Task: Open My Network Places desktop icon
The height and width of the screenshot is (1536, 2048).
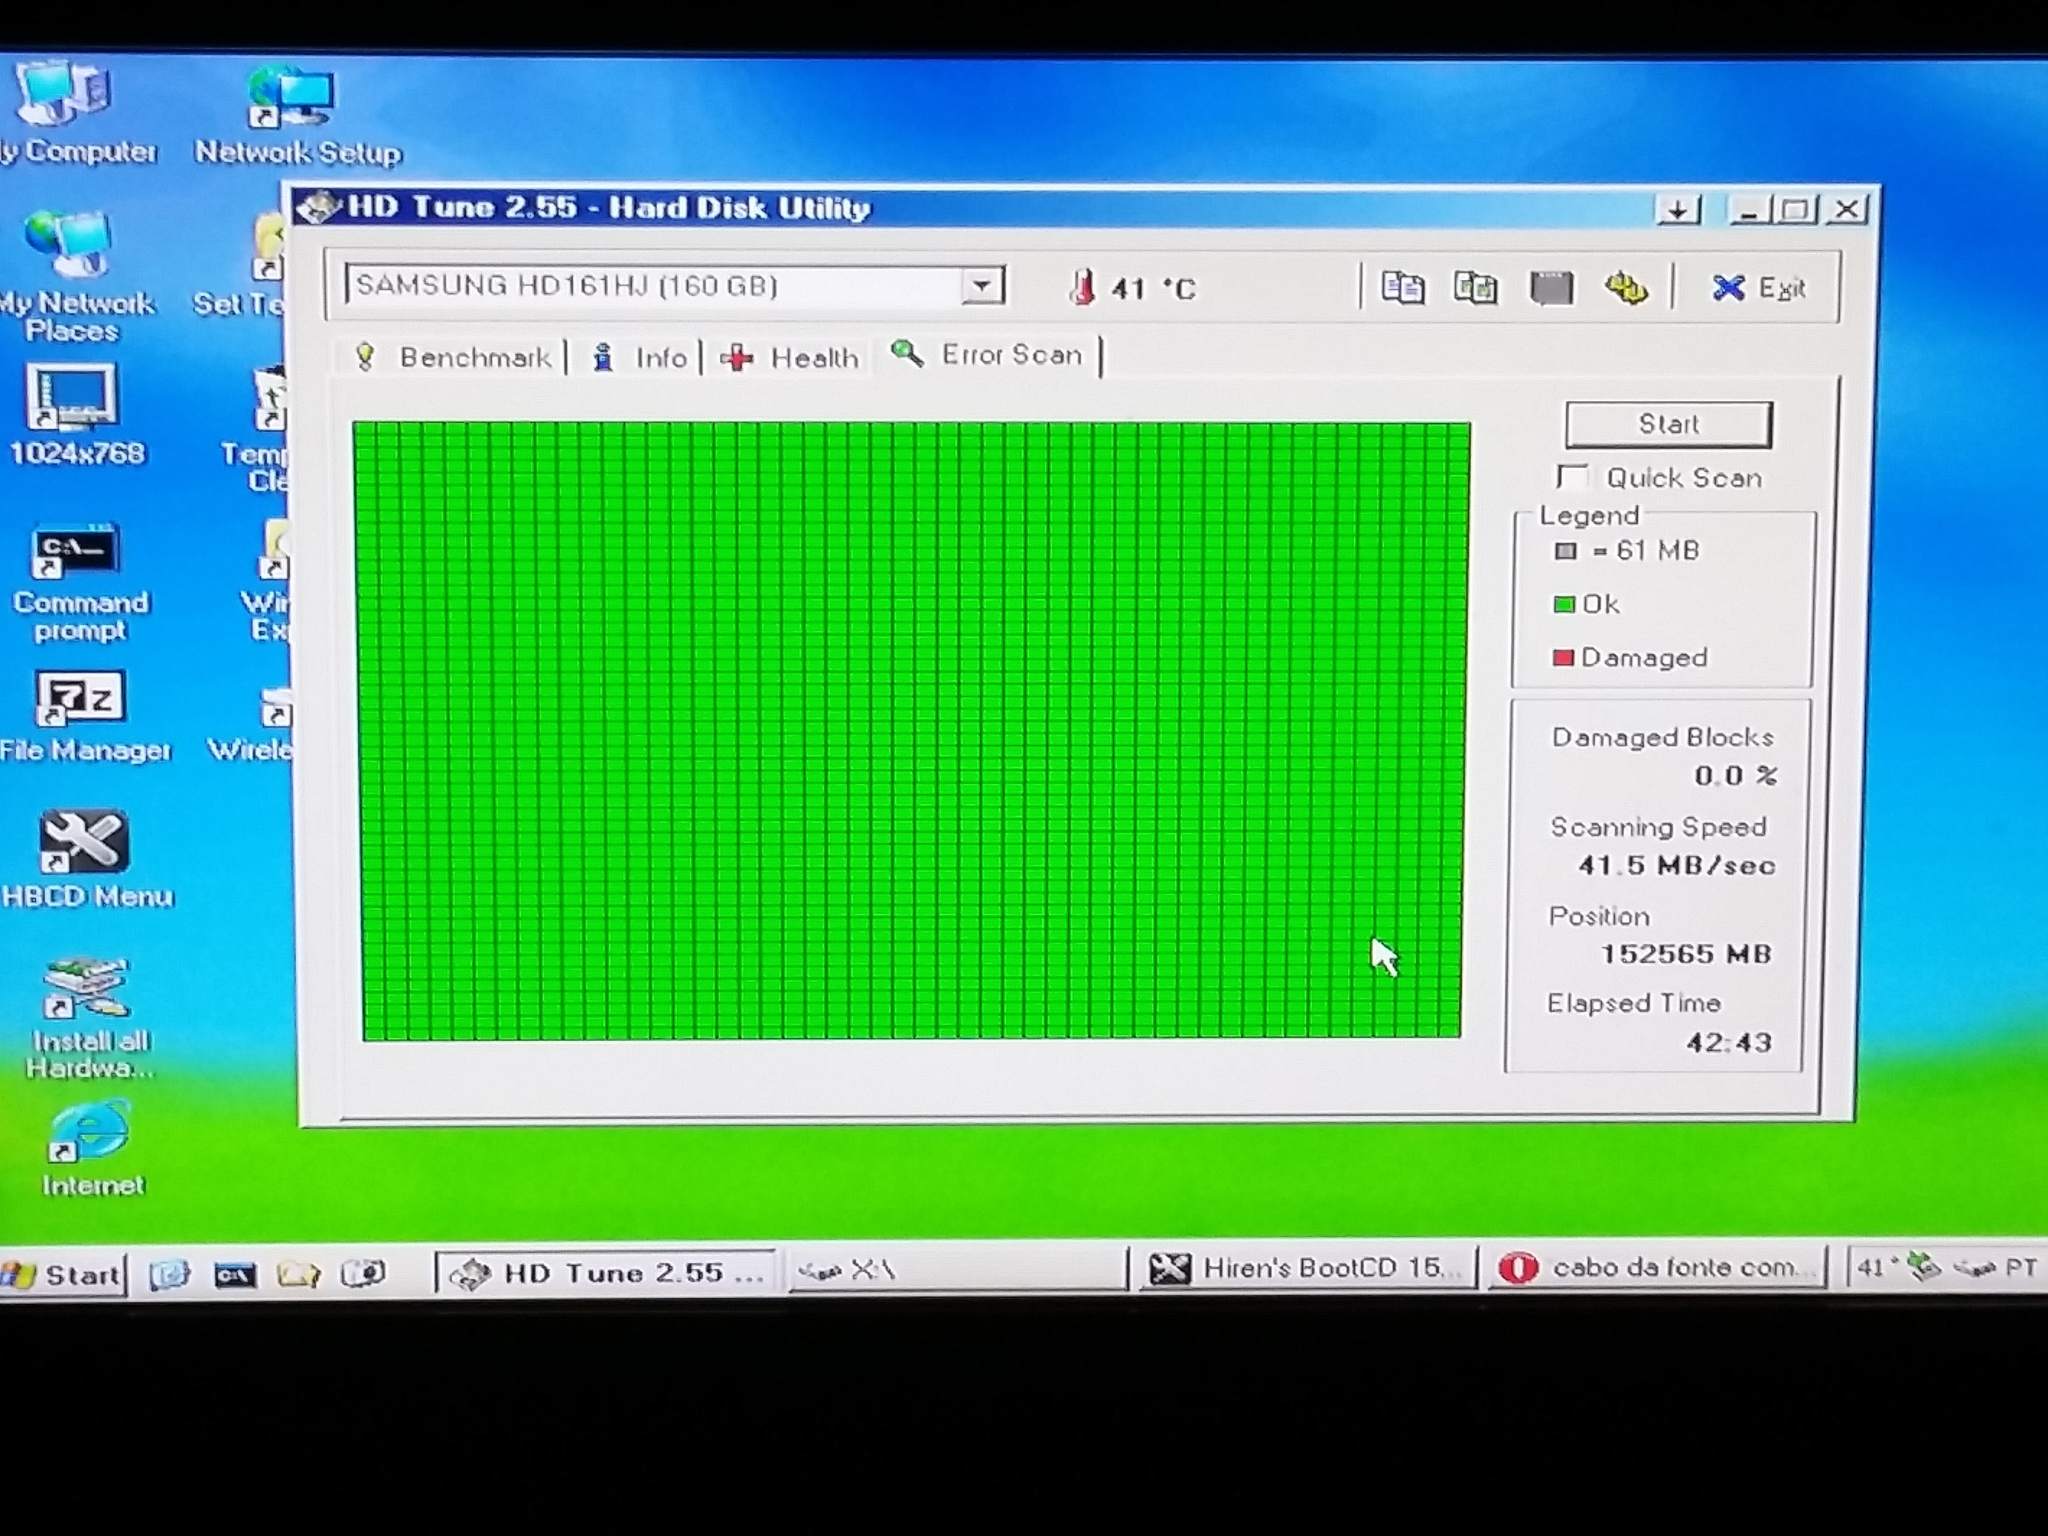Action: [x=72, y=276]
